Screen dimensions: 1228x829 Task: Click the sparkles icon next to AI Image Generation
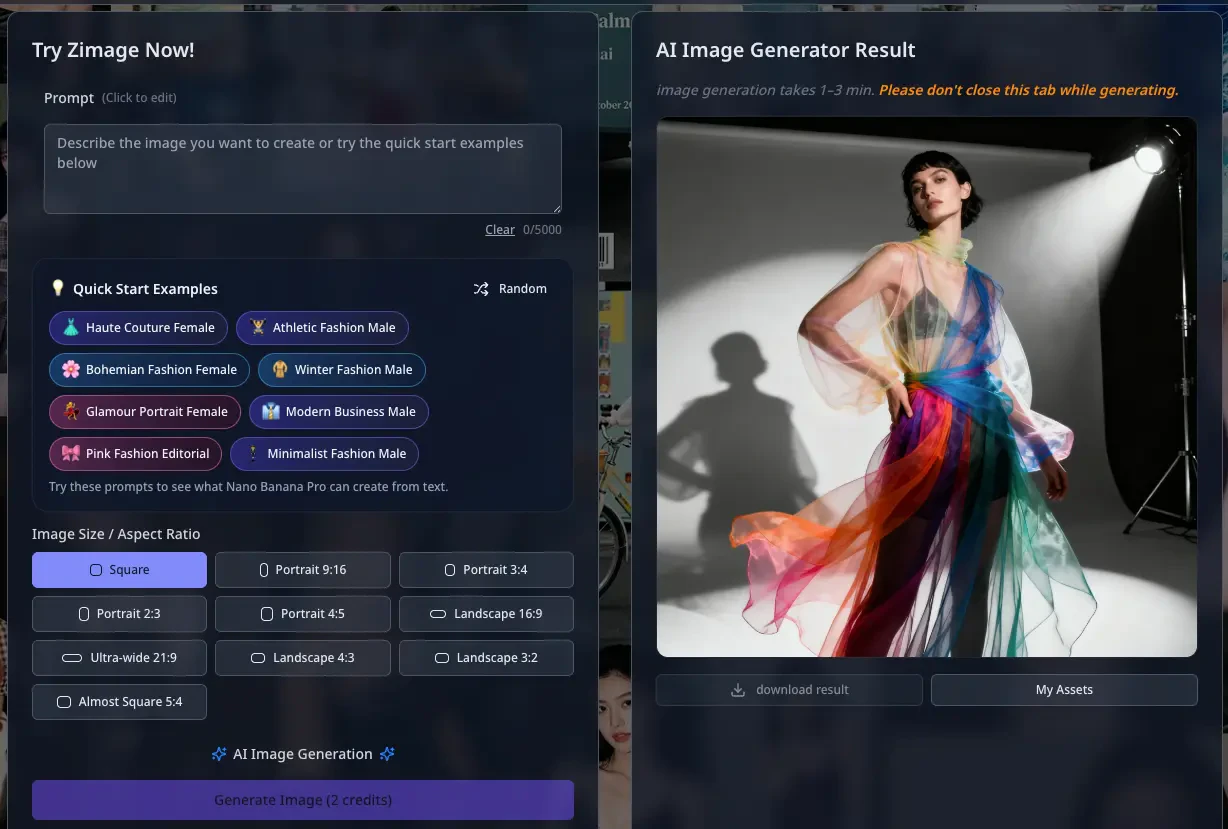pos(220,754)
